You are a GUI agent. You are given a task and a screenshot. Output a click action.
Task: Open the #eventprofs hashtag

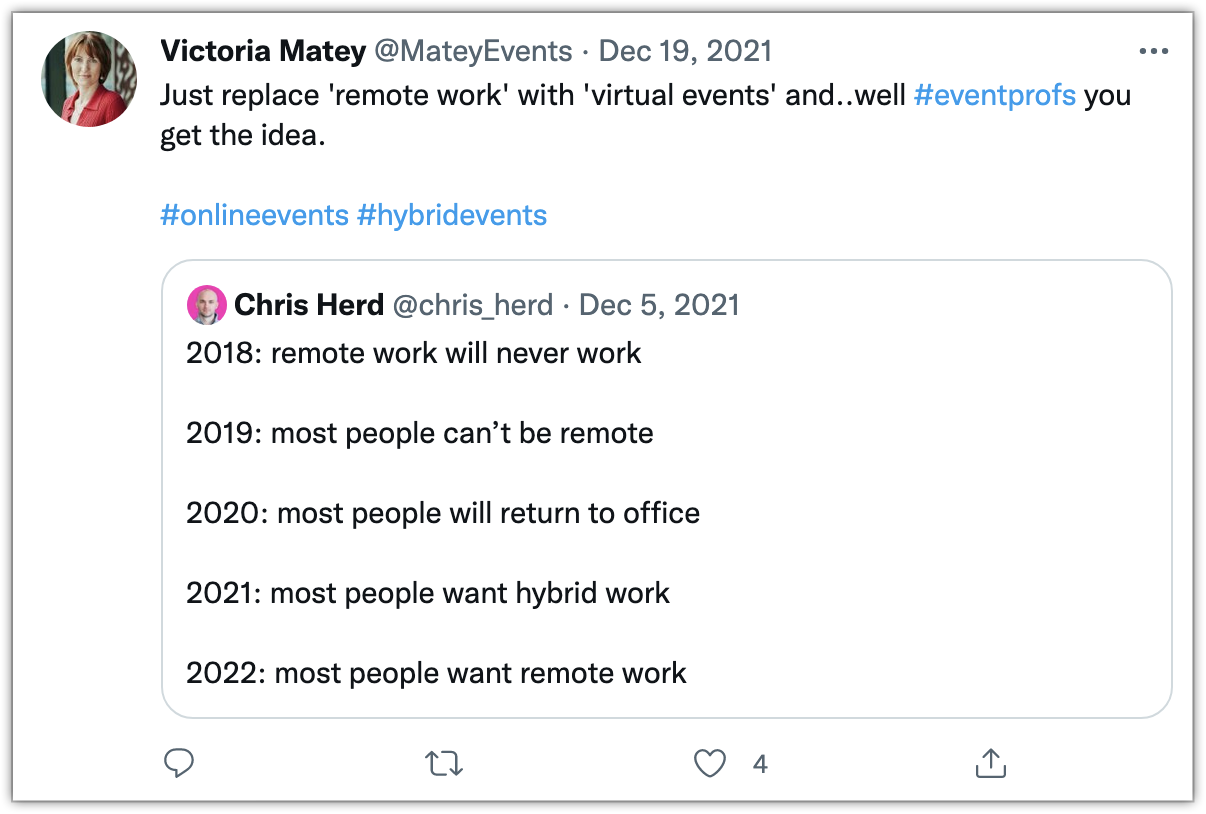[995, 96]
